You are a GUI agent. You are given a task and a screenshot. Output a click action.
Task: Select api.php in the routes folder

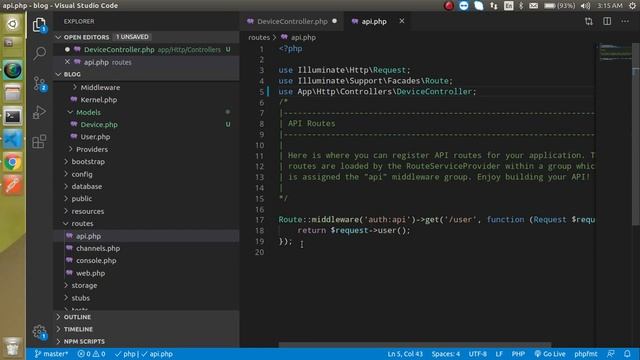(146, 236)
